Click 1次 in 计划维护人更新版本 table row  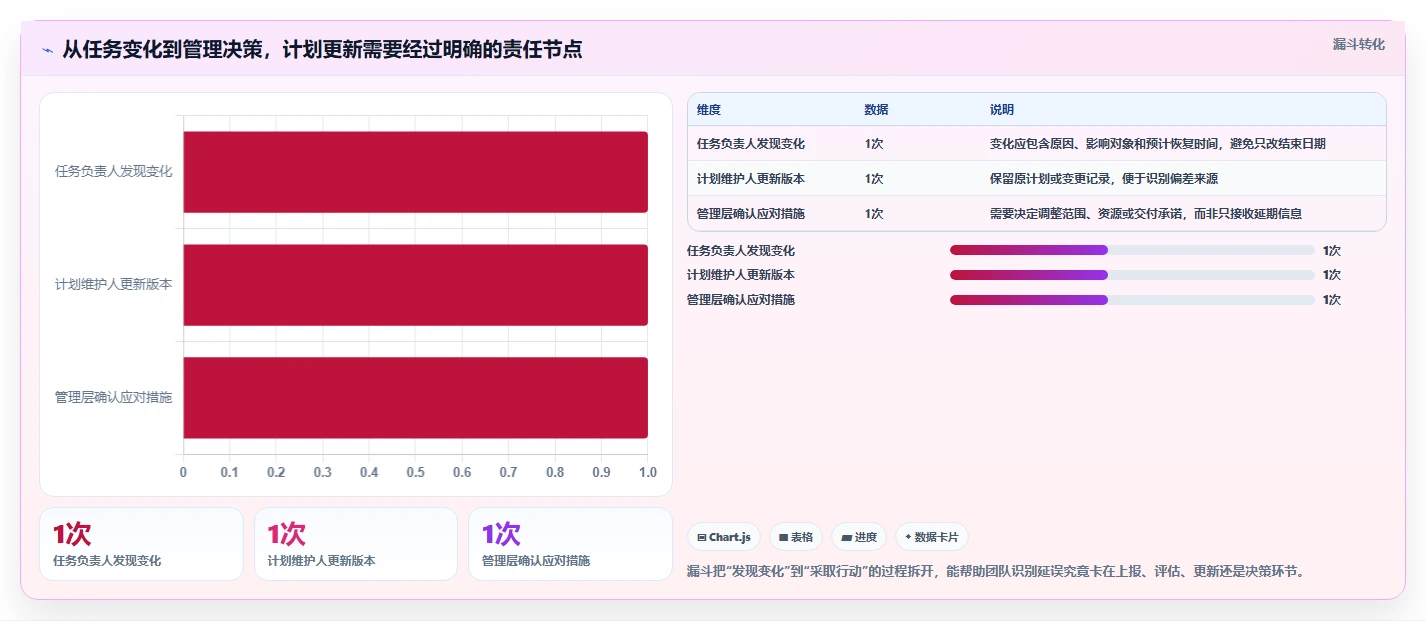click(874, 179)
